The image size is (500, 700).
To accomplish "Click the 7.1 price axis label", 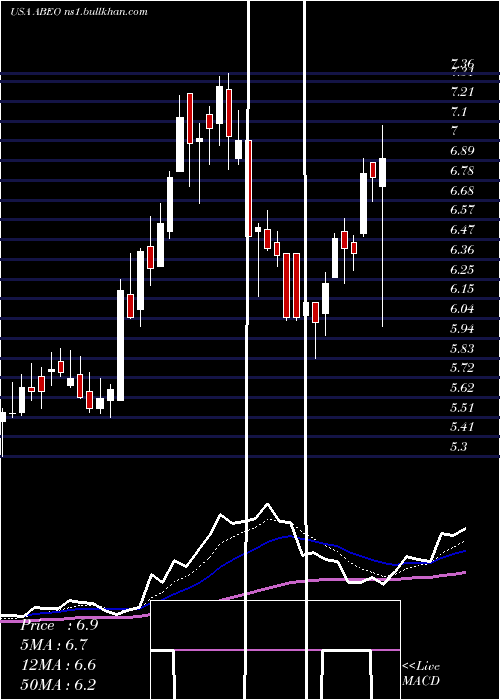I will coord(459,112).
